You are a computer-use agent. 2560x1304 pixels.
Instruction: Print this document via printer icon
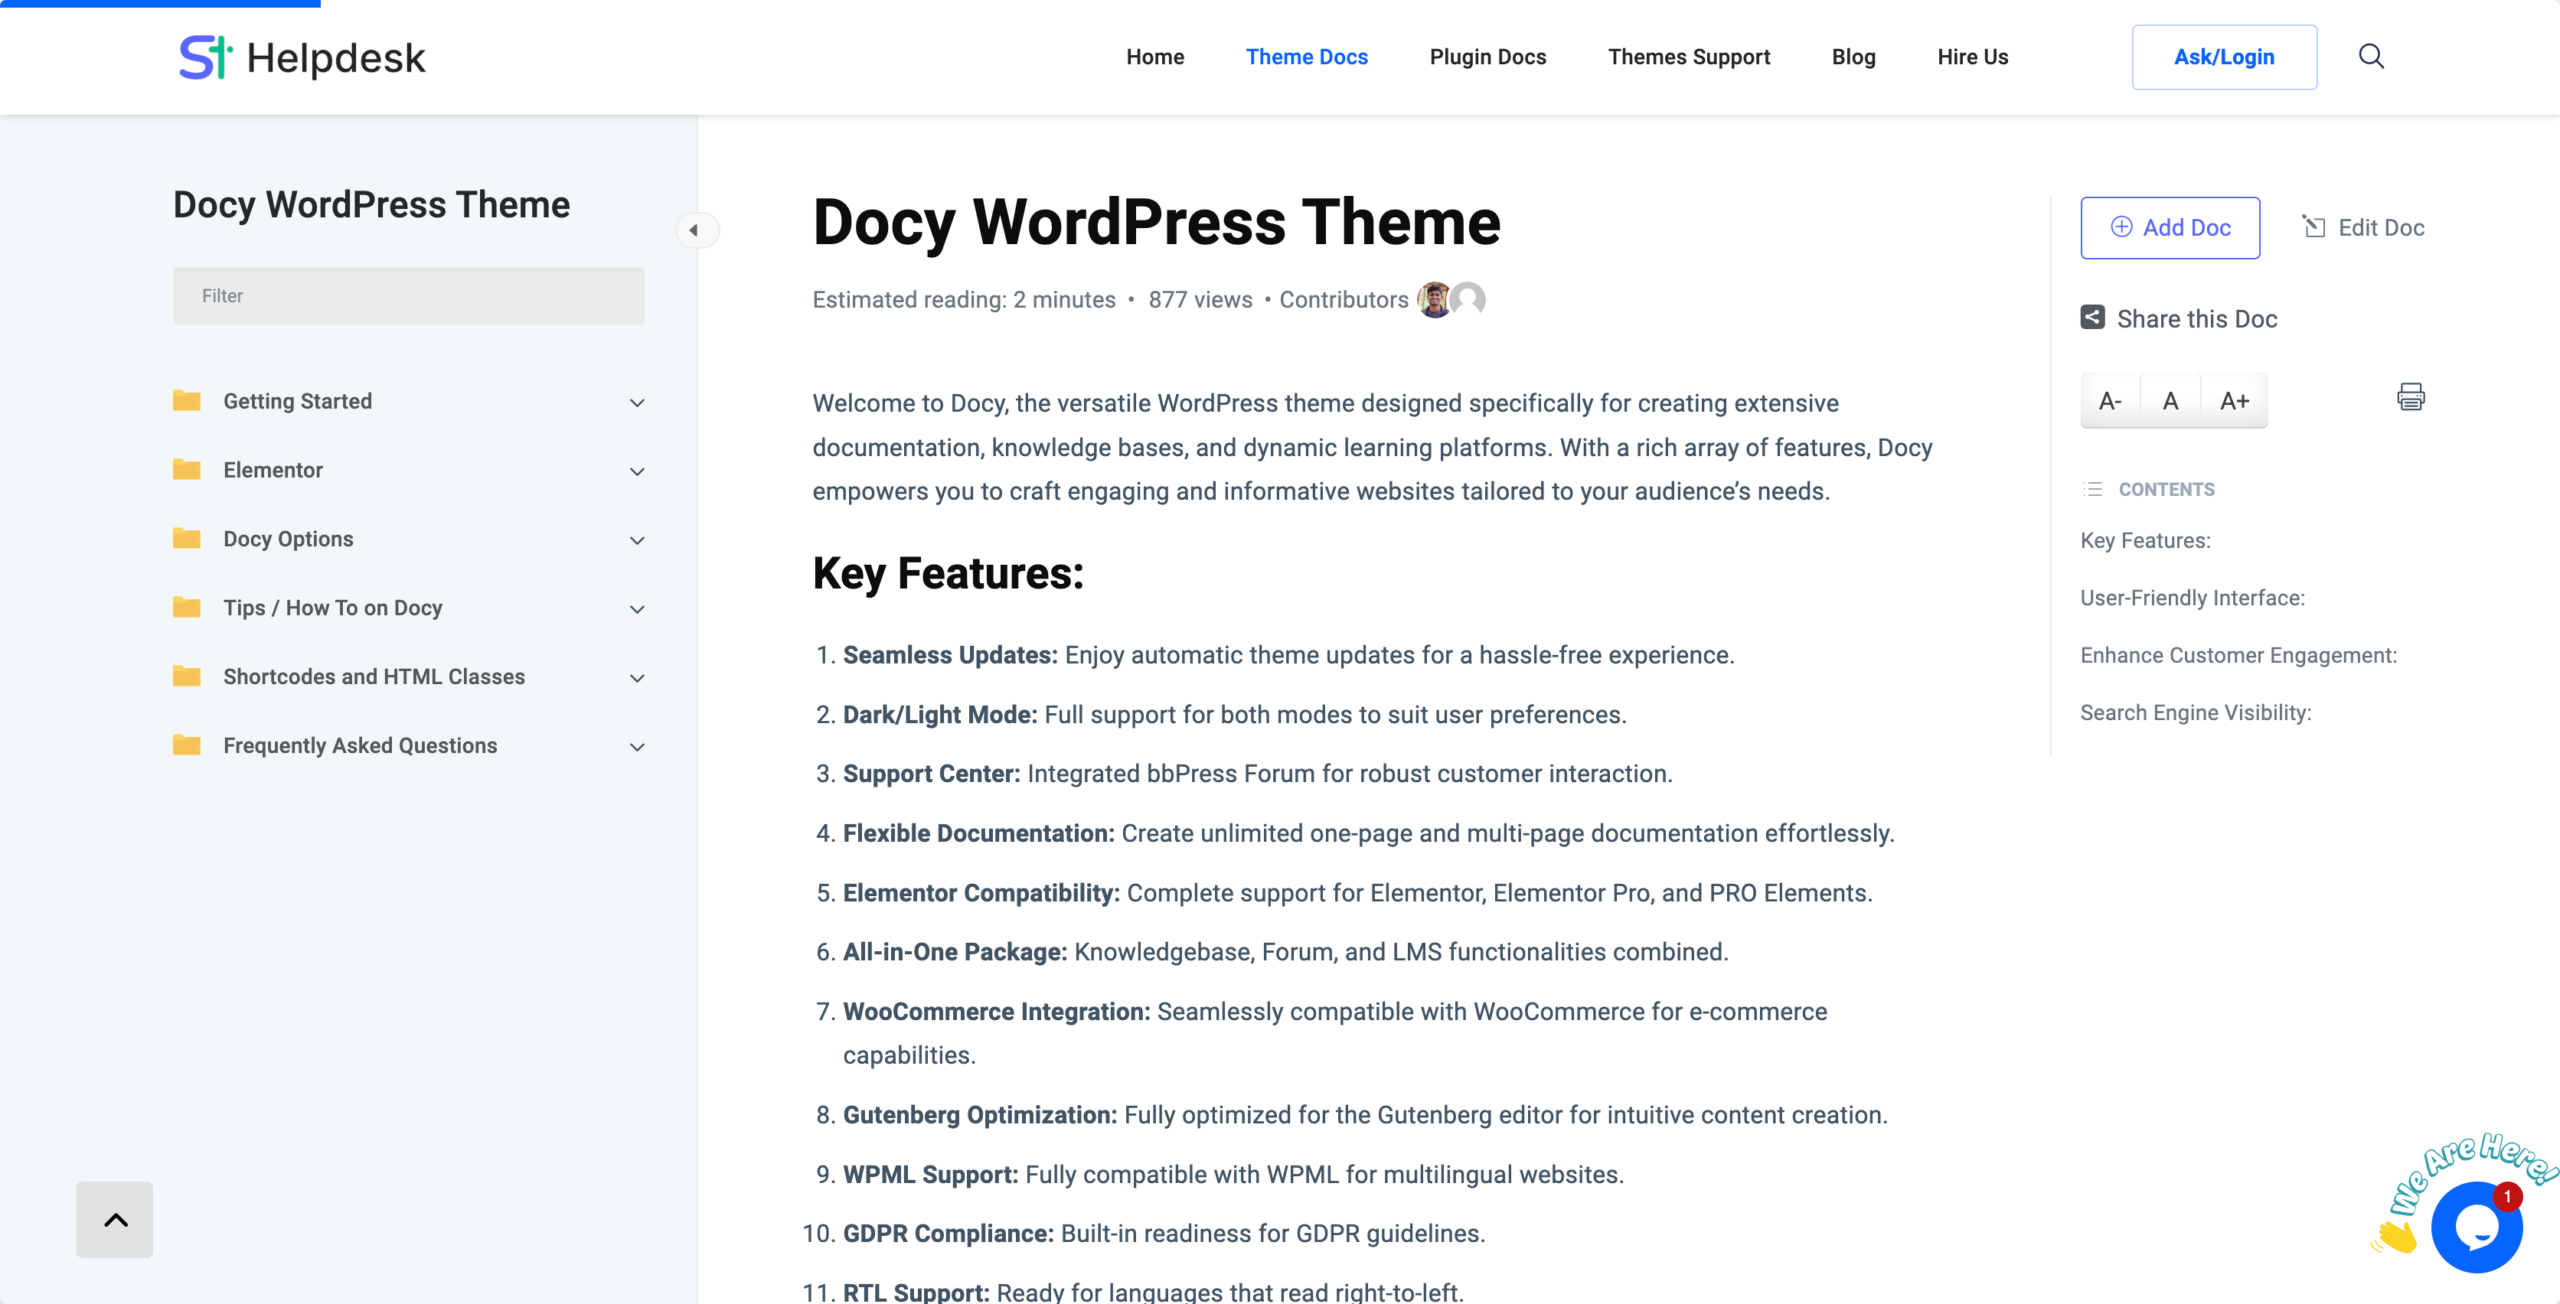tap(2411, 398)
